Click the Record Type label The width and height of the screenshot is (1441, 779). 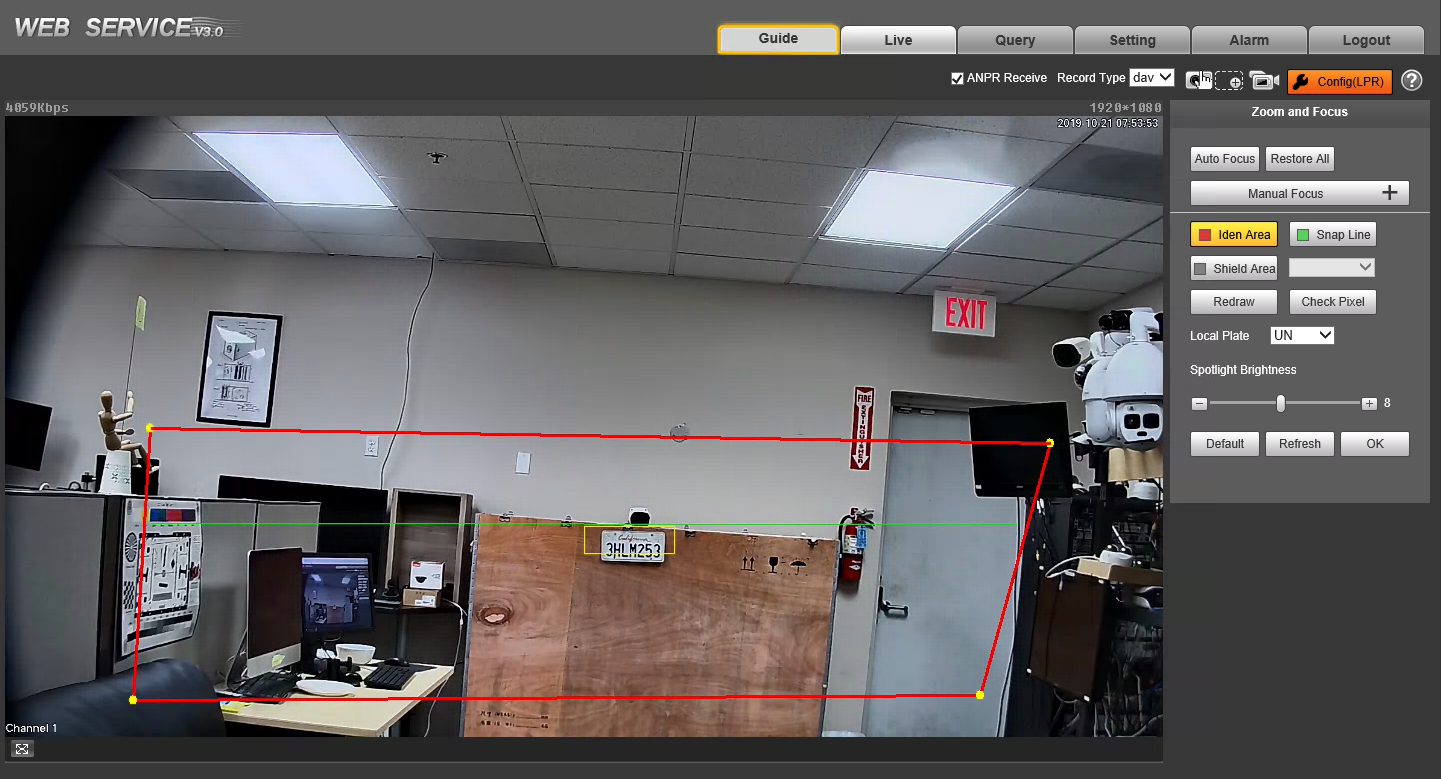(1091, 78)
